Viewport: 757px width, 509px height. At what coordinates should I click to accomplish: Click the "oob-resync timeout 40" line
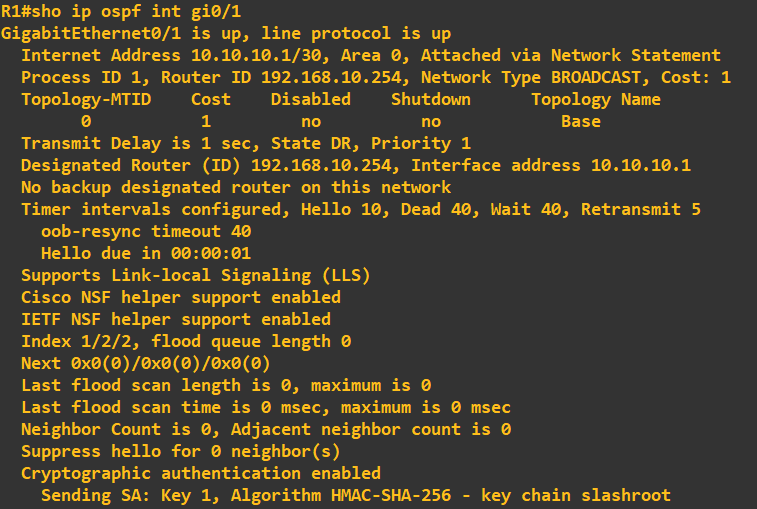(145, 231)
